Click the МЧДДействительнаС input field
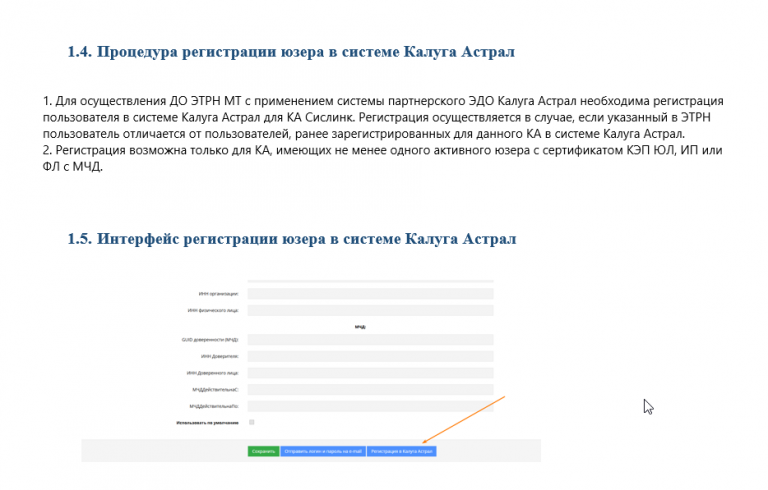This screenshot has height=490, width=768. click(x=370, y=390)
